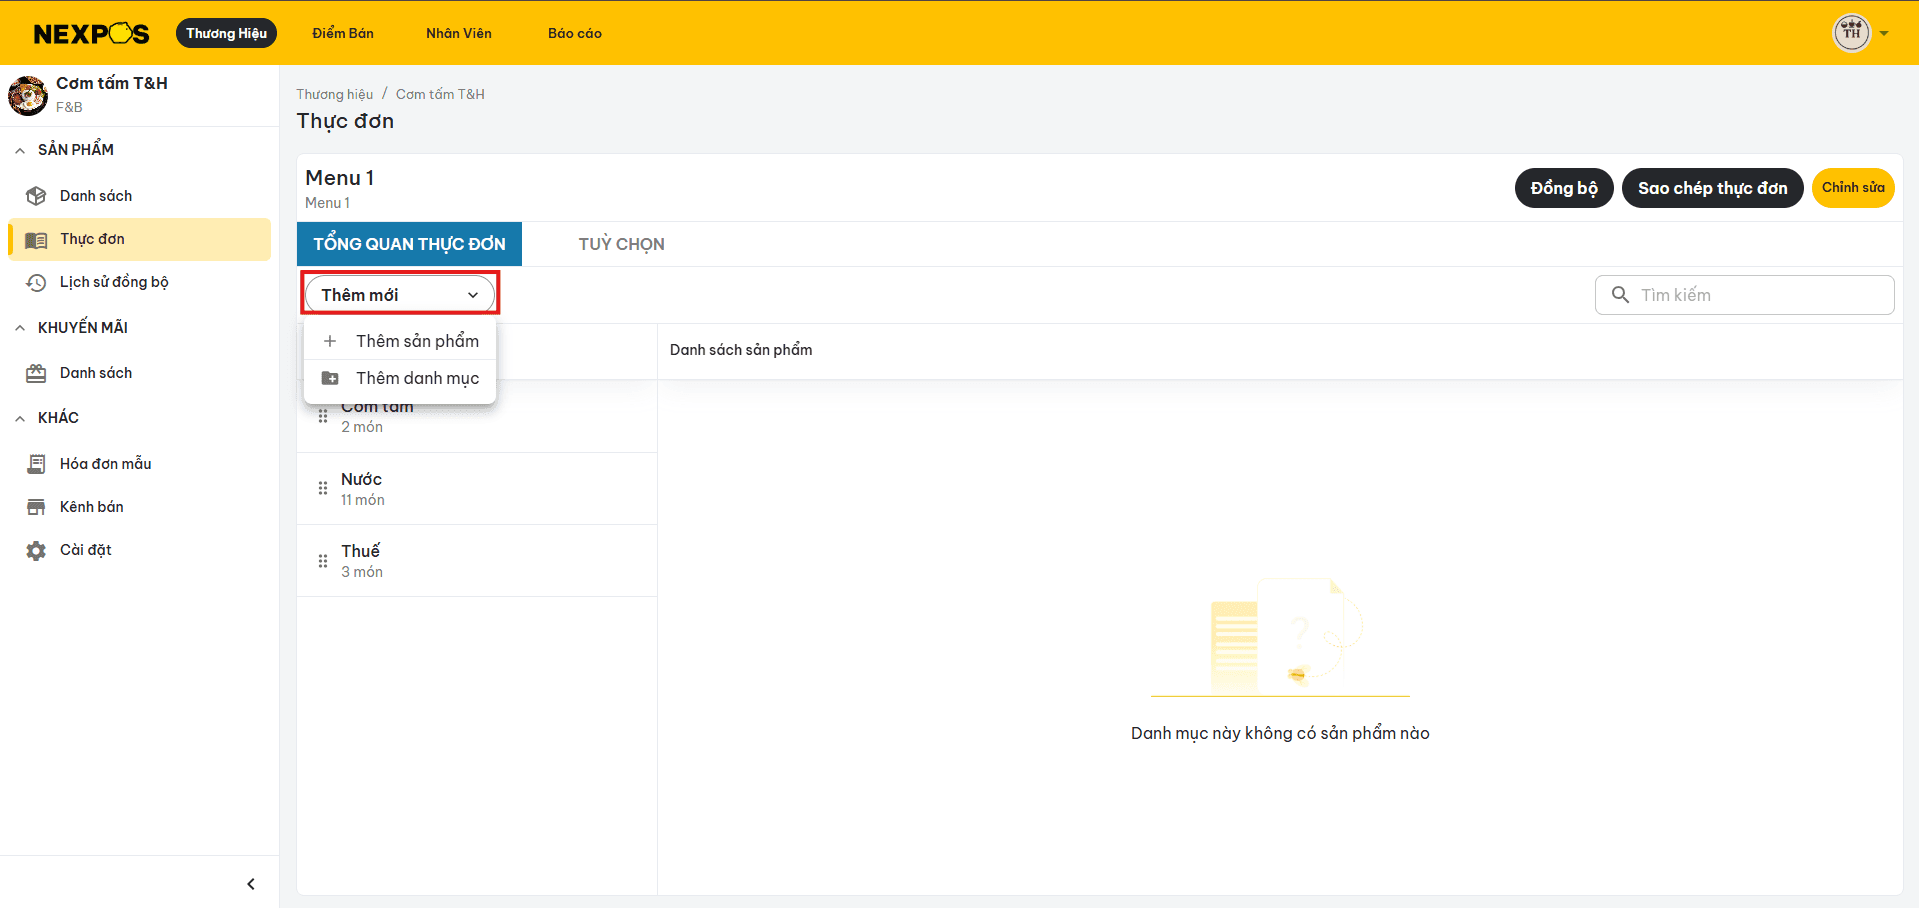Screen dimensions: 1919x908
Task: Collapse the sidebar with the left chevron
Action: click(x=251, y=884)
